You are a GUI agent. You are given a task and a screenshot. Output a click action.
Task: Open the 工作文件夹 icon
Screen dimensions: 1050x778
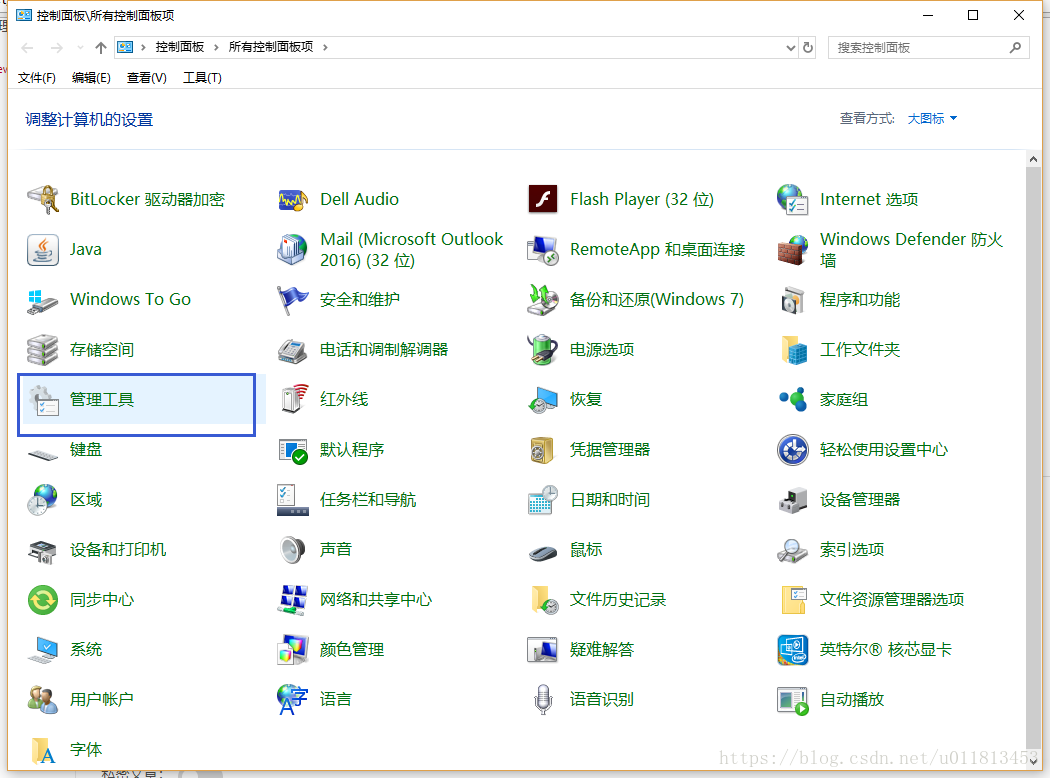[x=793, y=349]
